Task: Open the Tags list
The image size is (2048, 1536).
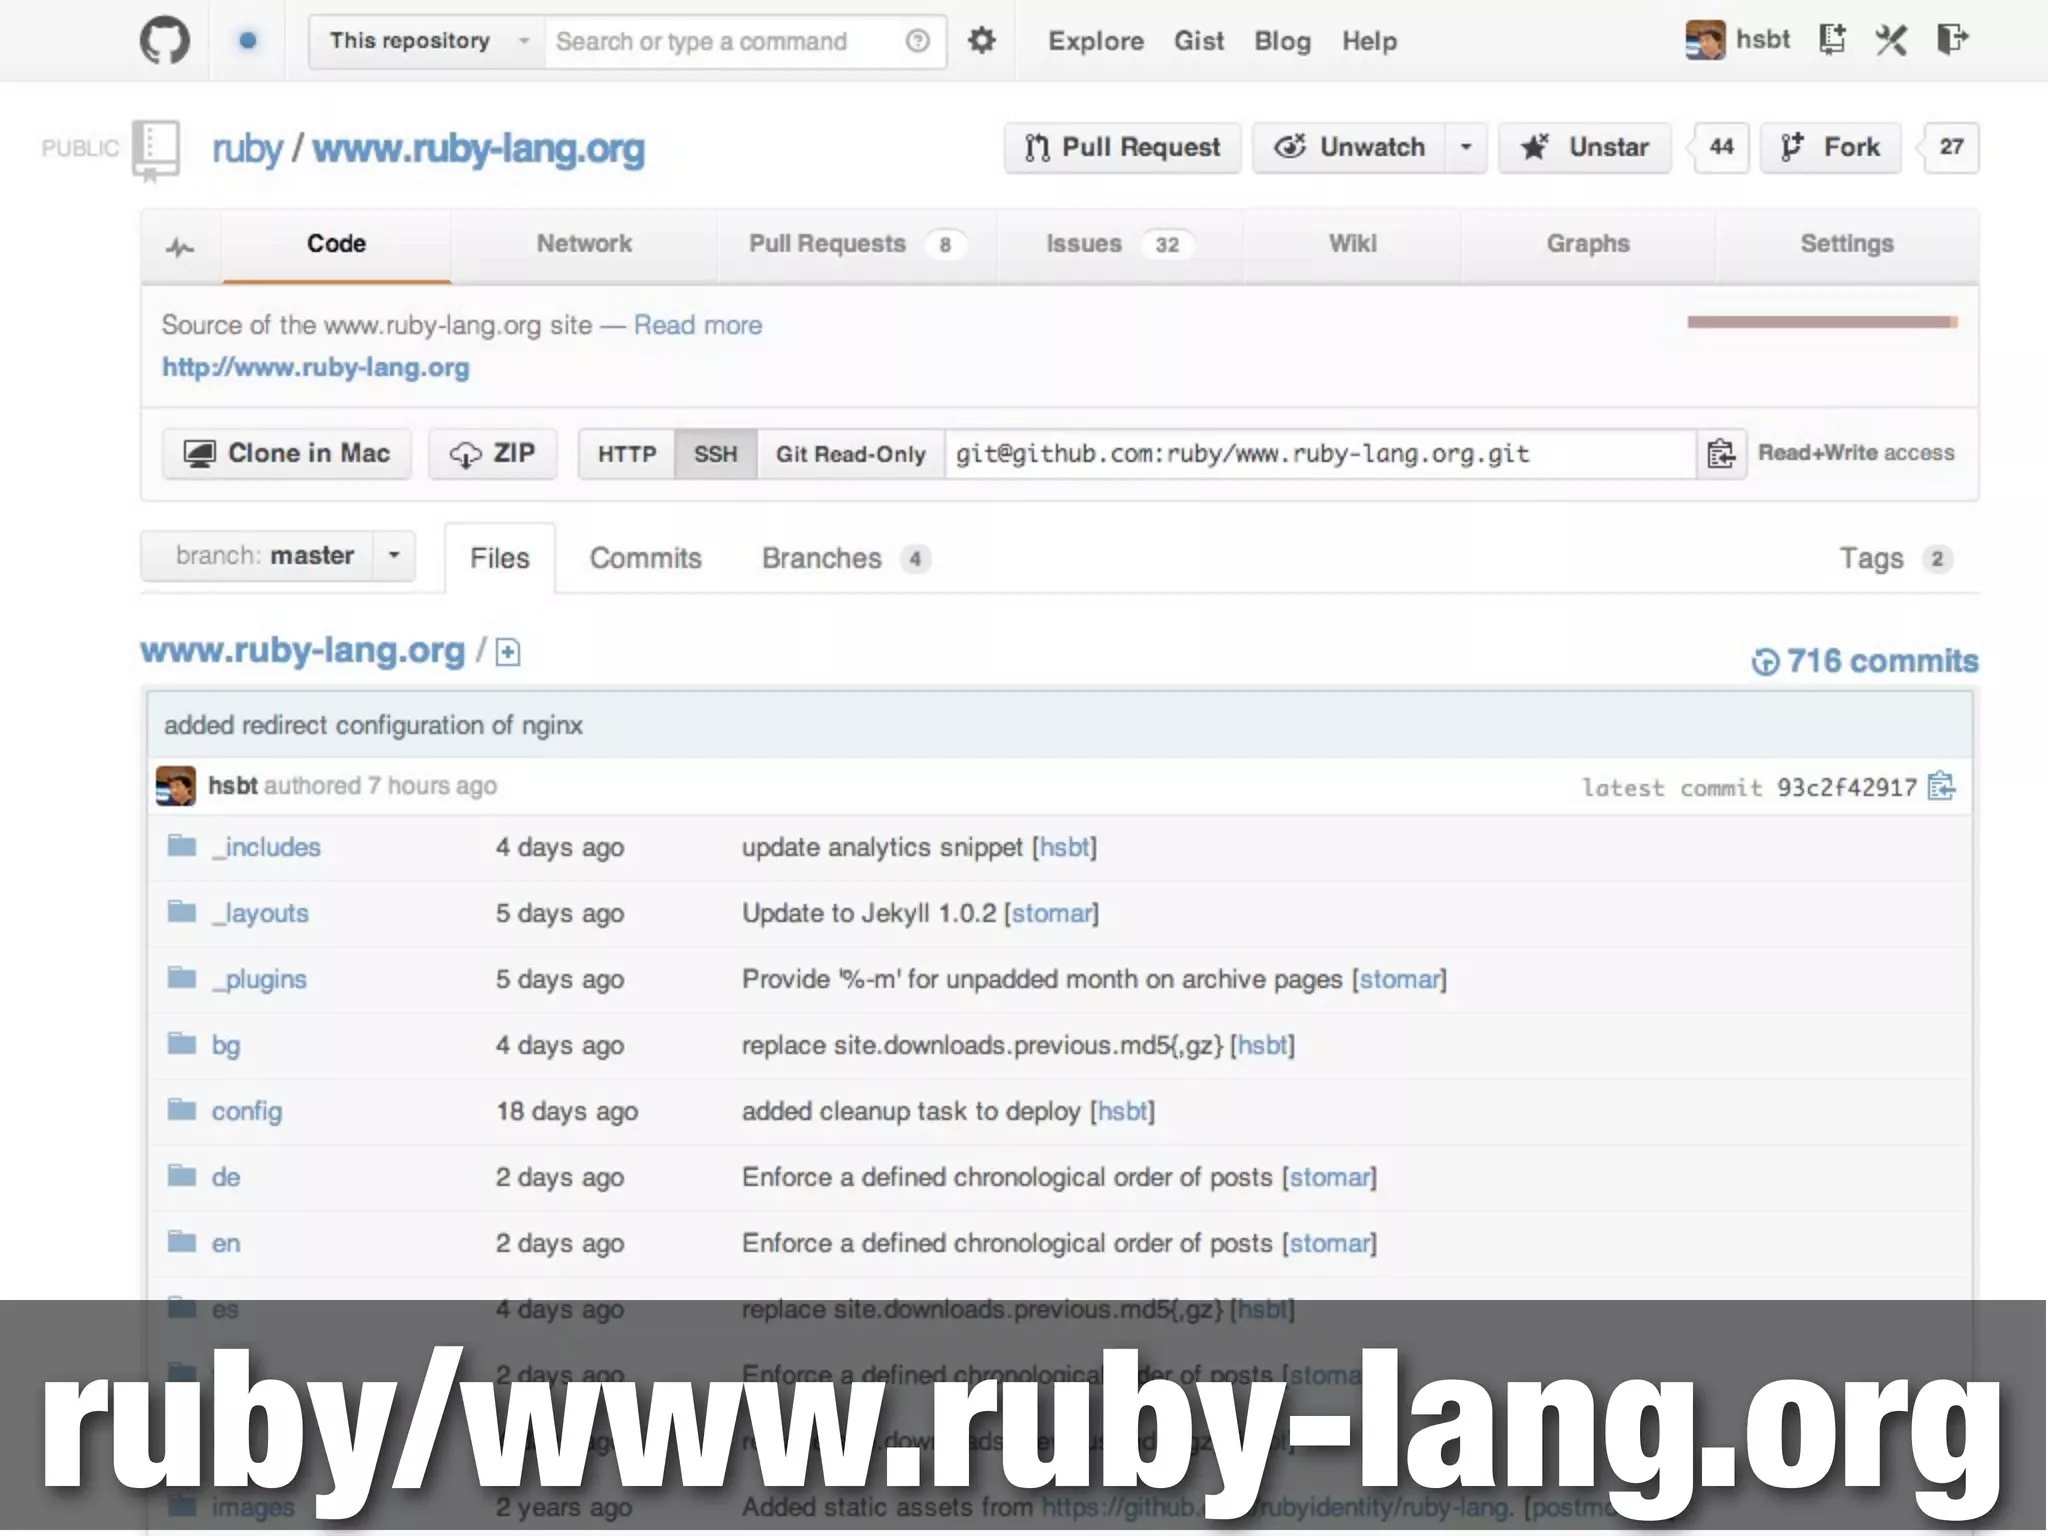Action: 1895,558
